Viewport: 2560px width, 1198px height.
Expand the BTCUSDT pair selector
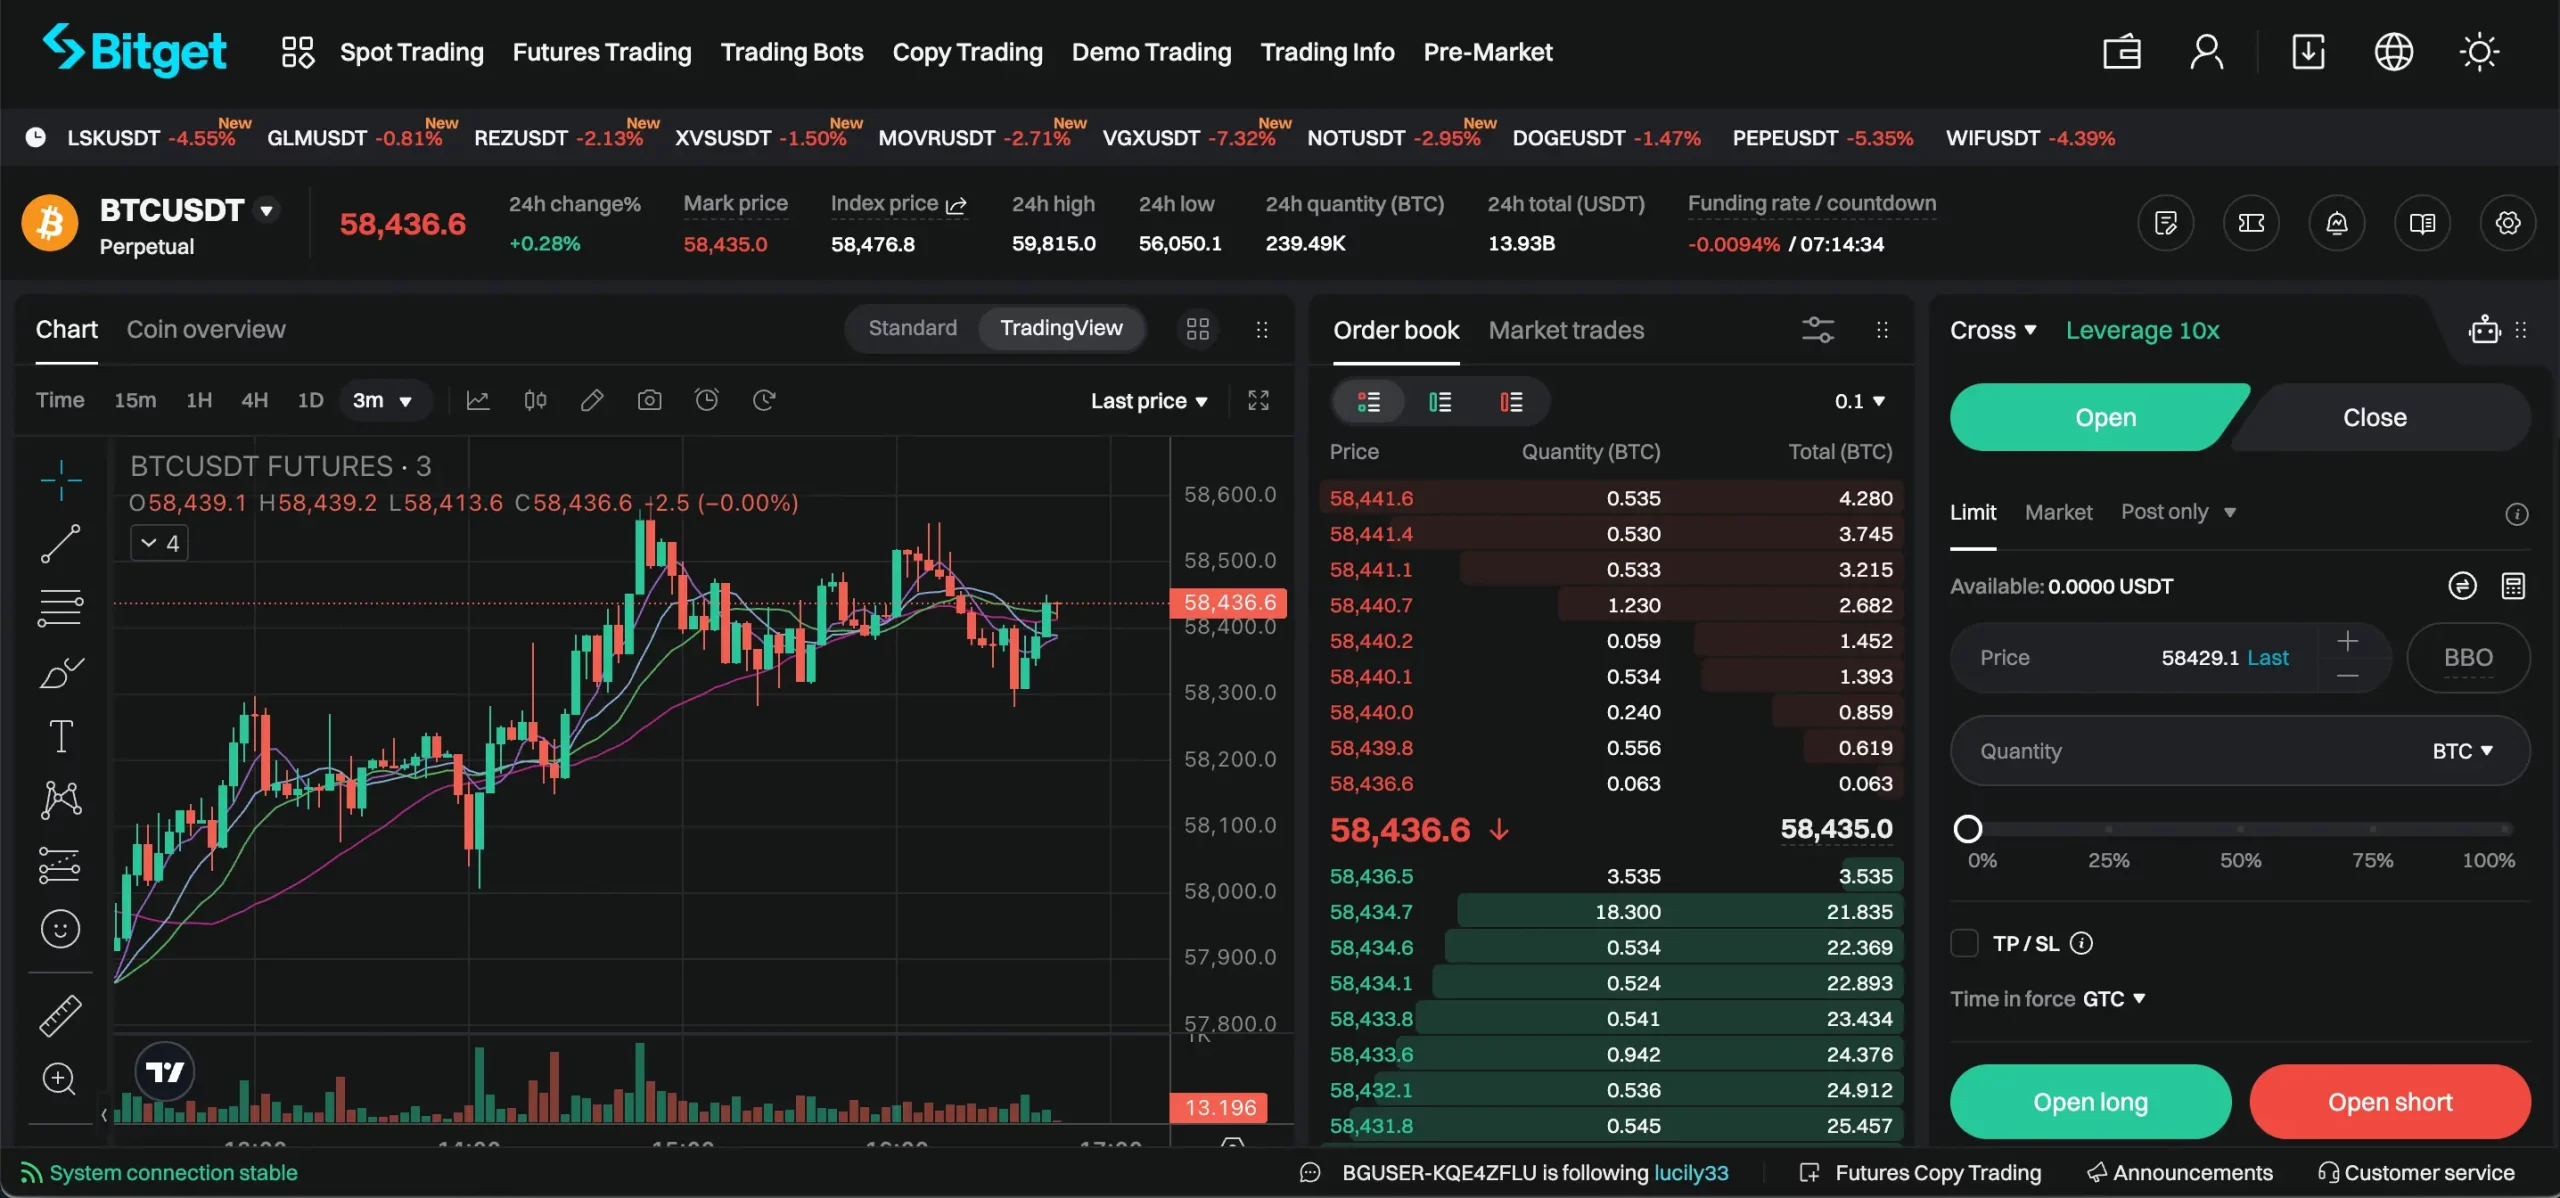click(266, 210)
